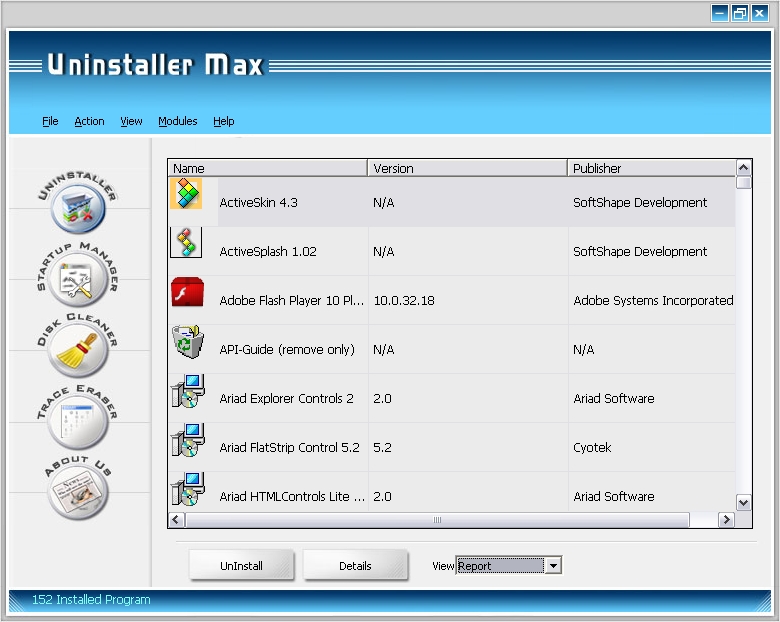Sort list by Publisher column header
Image resolution: width=780 pixels, height=622 pixels.
(651, 168)
